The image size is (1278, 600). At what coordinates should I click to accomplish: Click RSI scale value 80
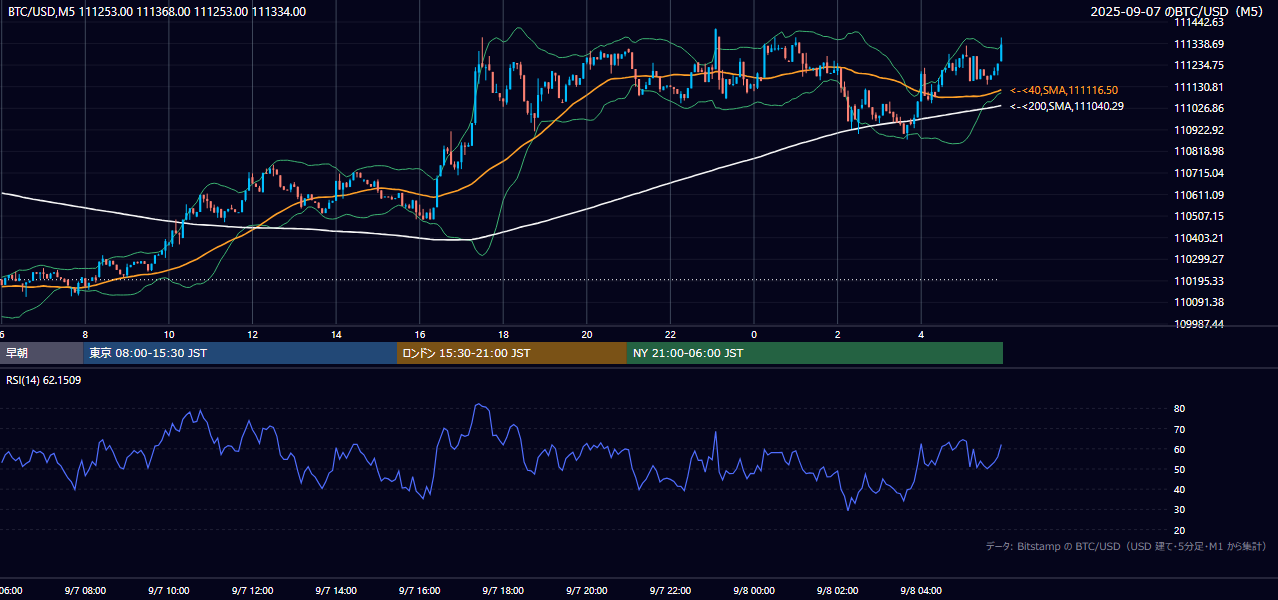click(x=1179, y=409)
